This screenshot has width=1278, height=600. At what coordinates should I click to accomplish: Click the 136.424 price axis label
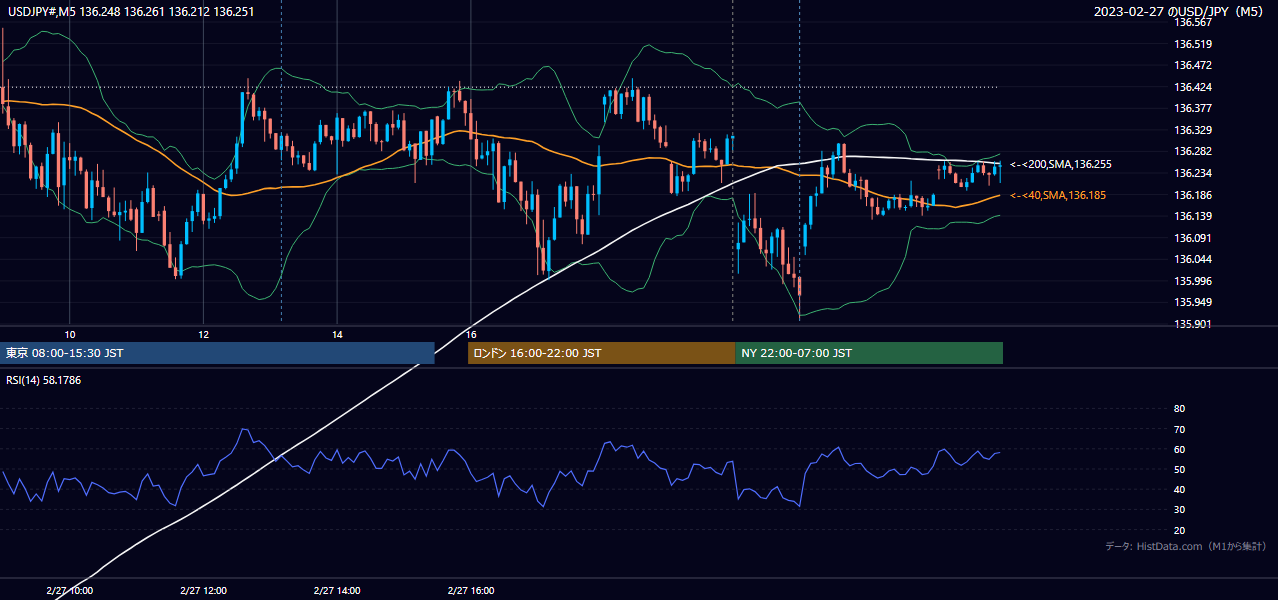pyautogui.click(x=1192, y=87)
